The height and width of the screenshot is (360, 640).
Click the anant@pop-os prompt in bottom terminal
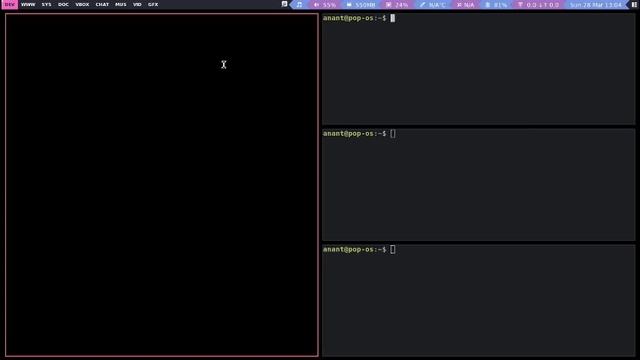coord(354,249)
